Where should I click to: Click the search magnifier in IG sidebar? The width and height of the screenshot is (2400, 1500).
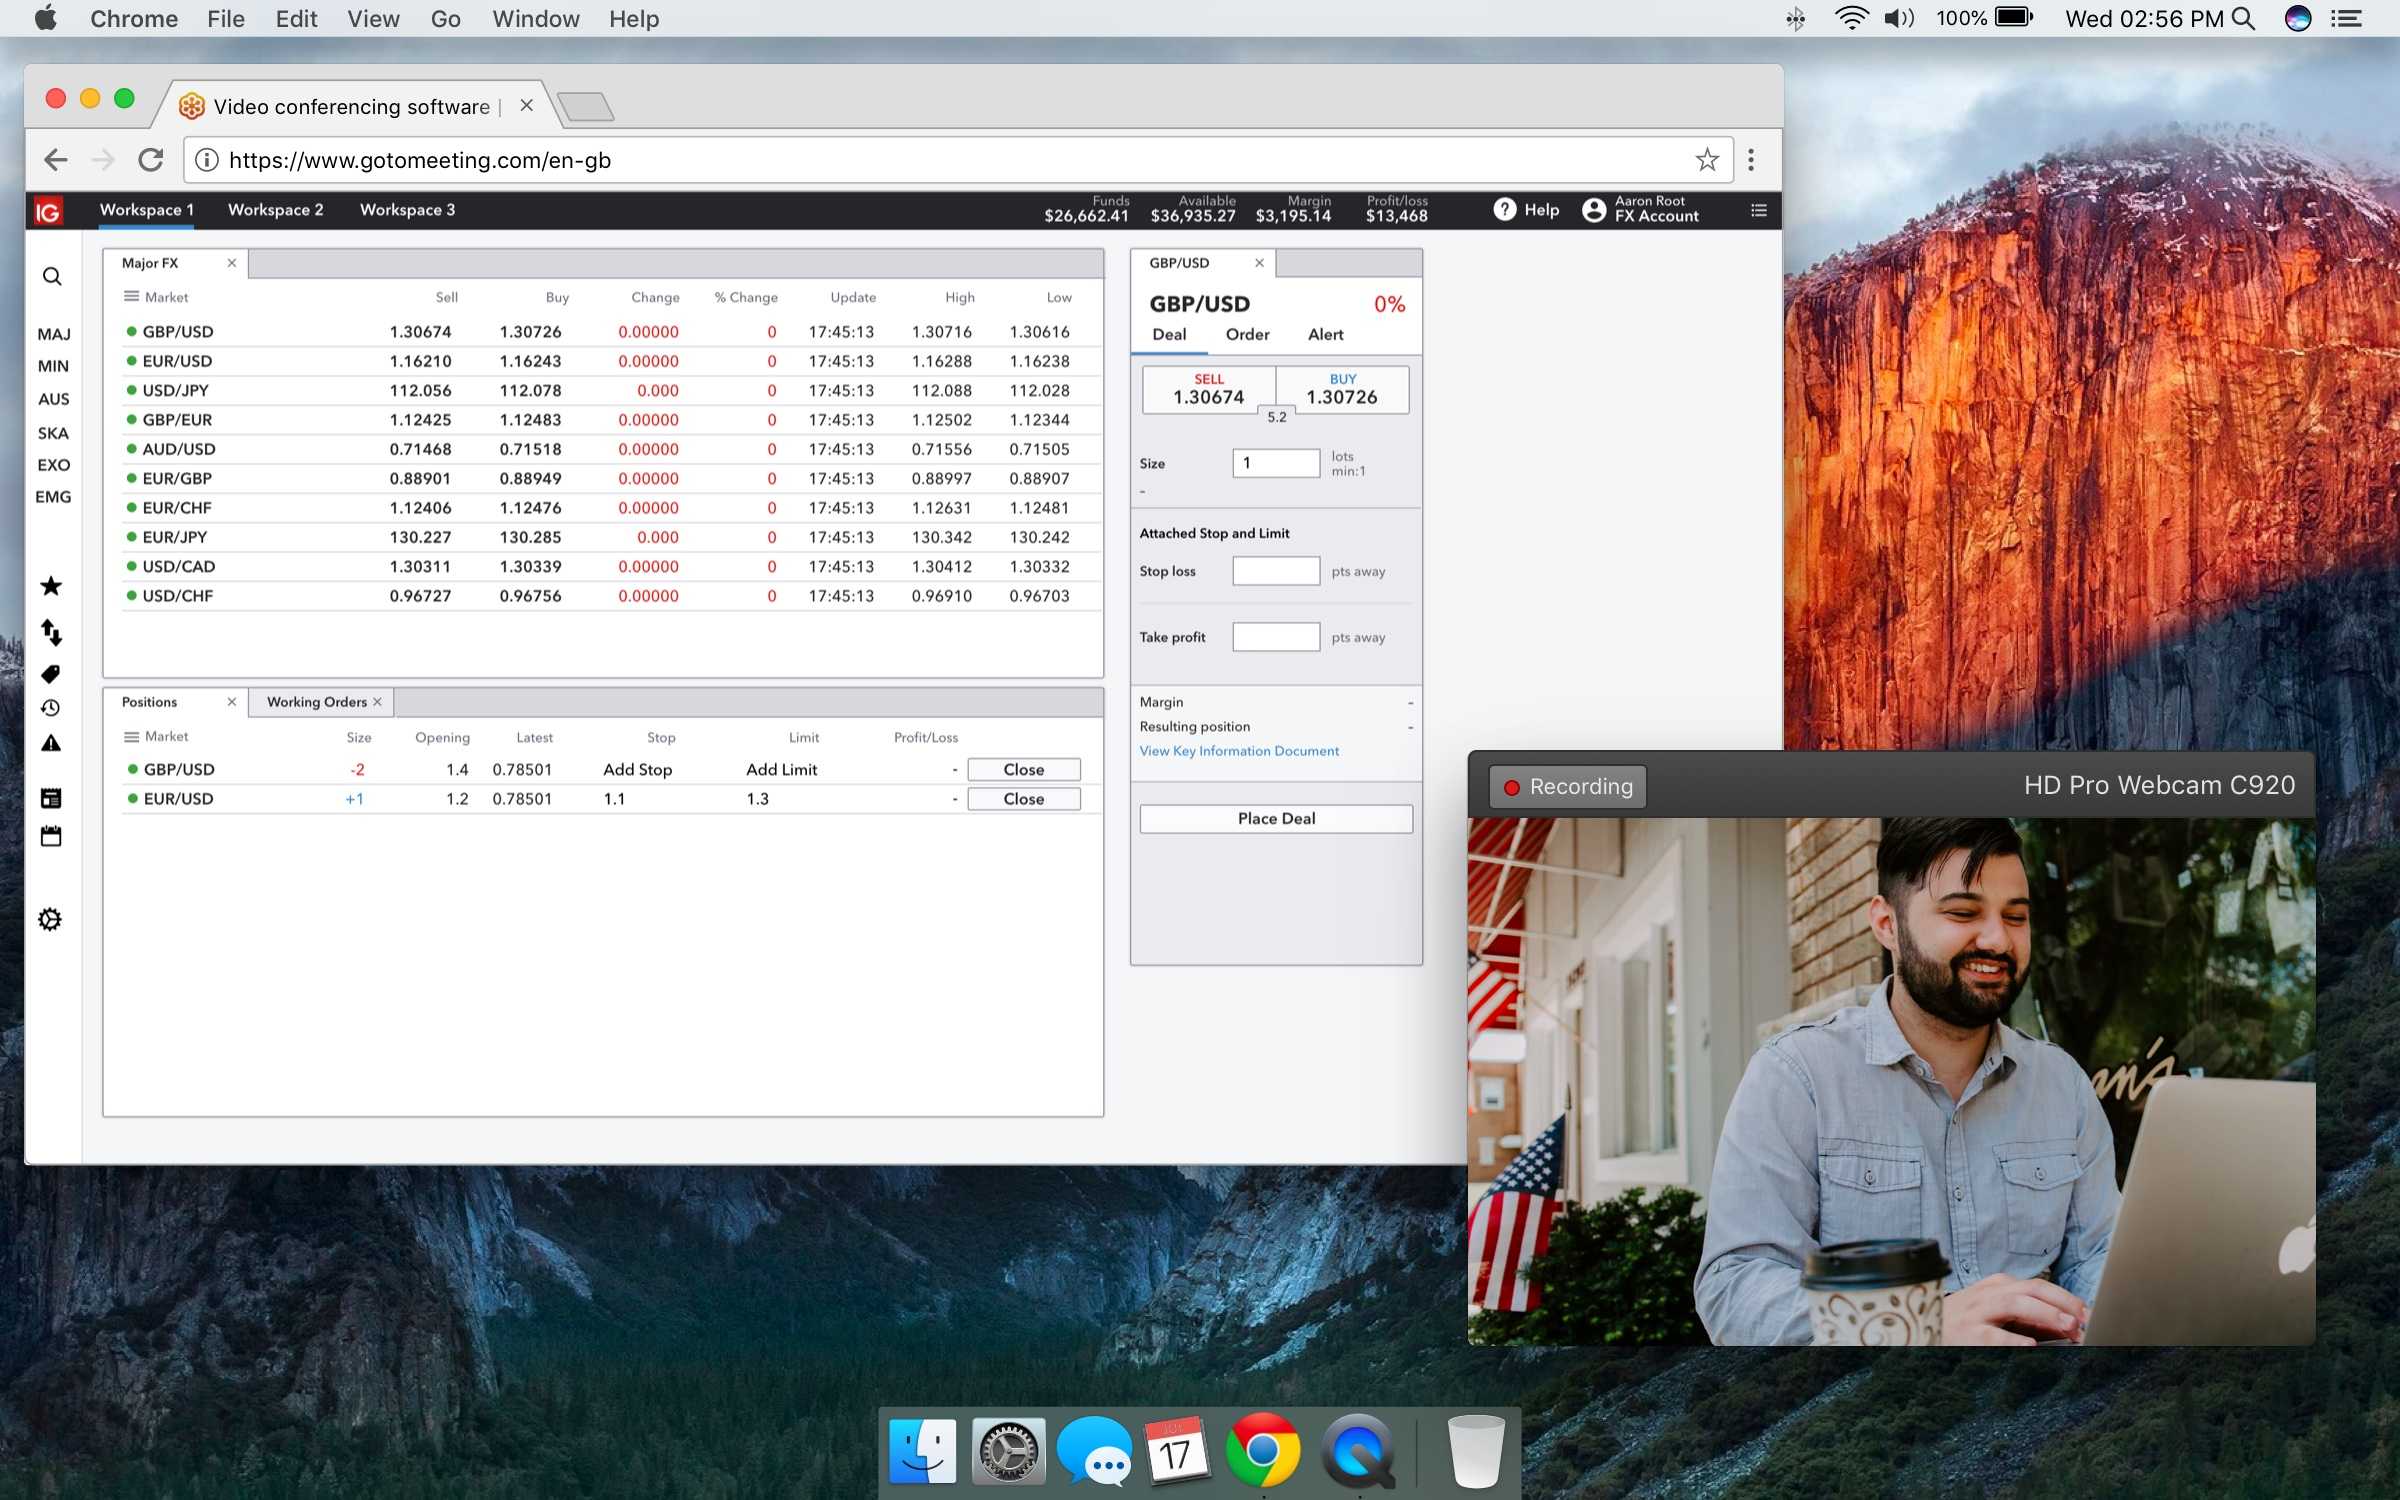52,276
